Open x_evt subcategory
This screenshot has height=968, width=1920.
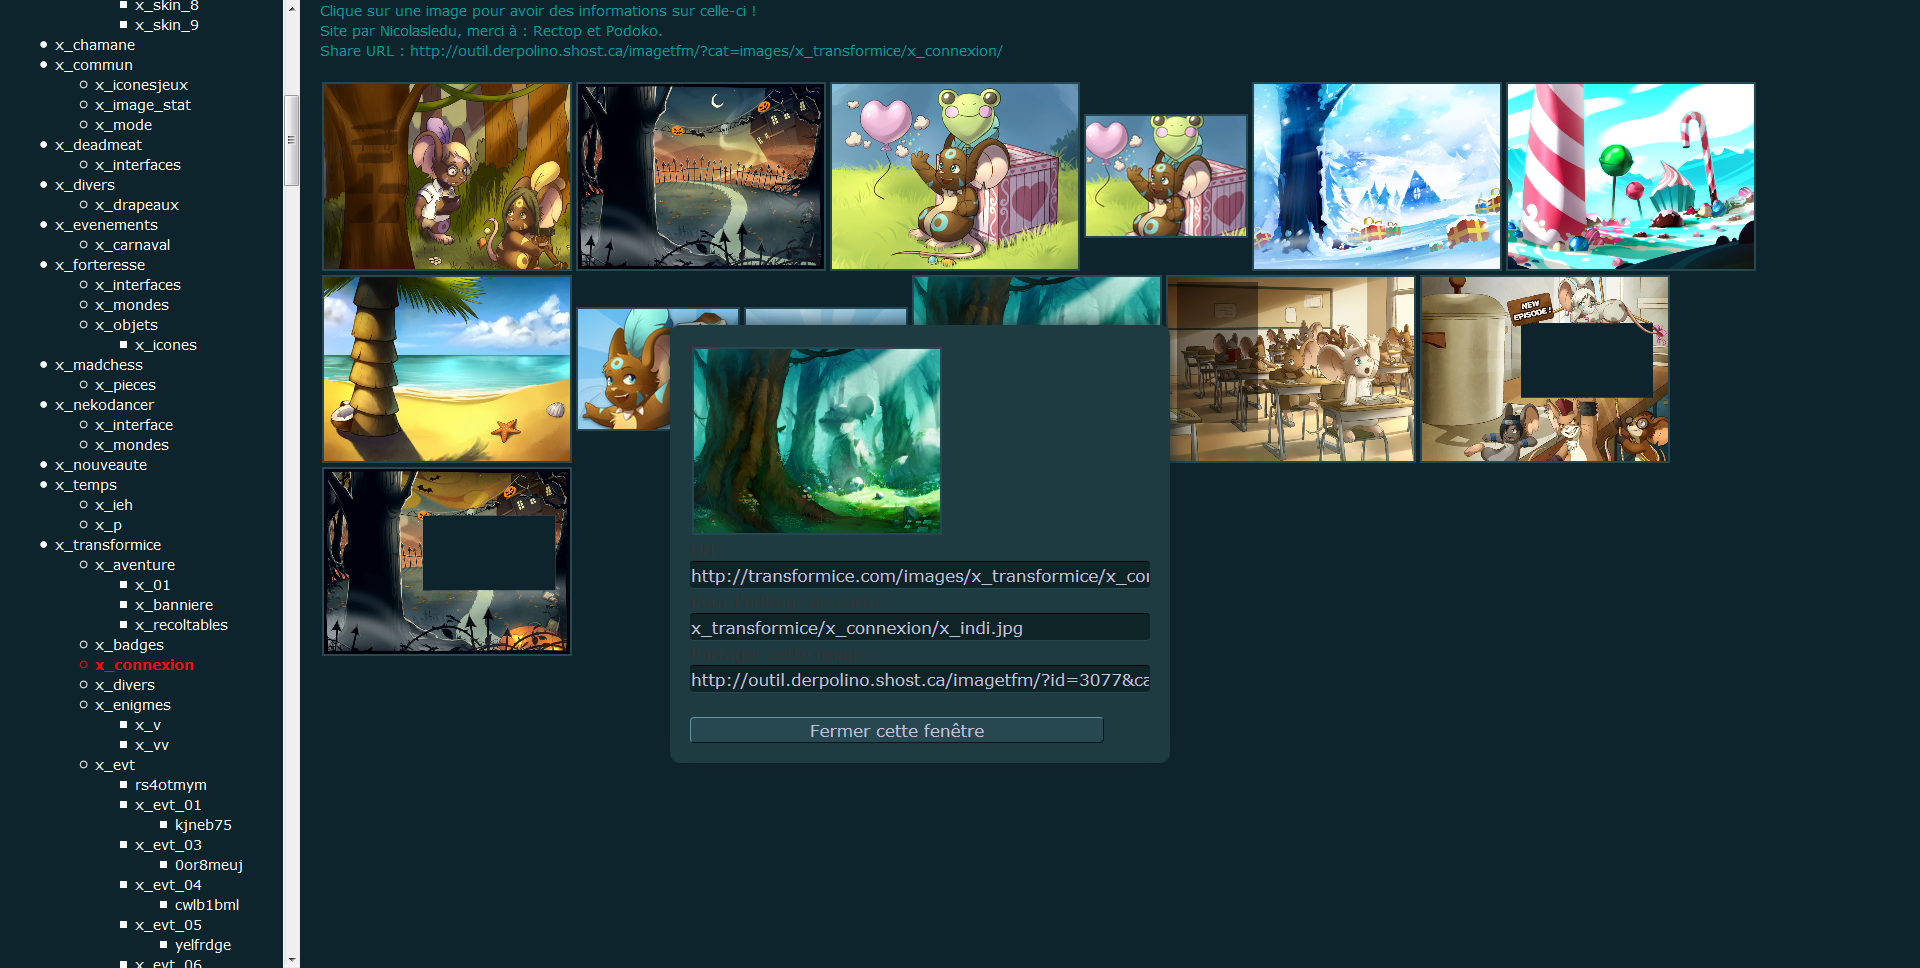[115, 765]
